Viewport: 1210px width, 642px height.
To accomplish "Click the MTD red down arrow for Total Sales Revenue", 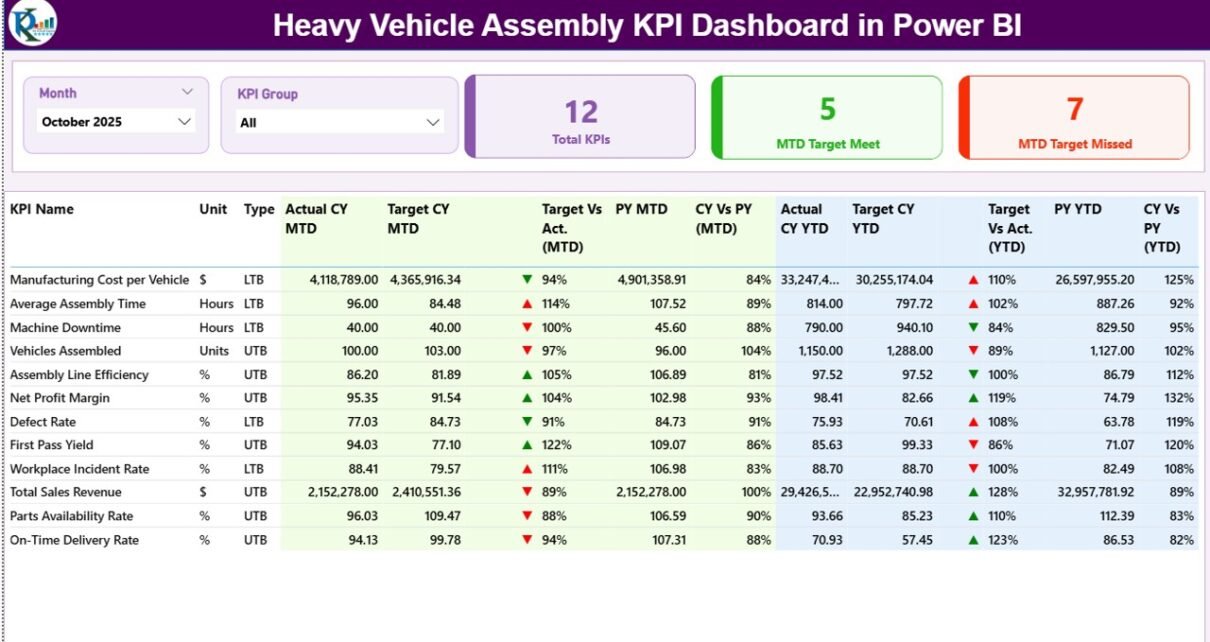I will pyautogui.click(x=527, y=492).
